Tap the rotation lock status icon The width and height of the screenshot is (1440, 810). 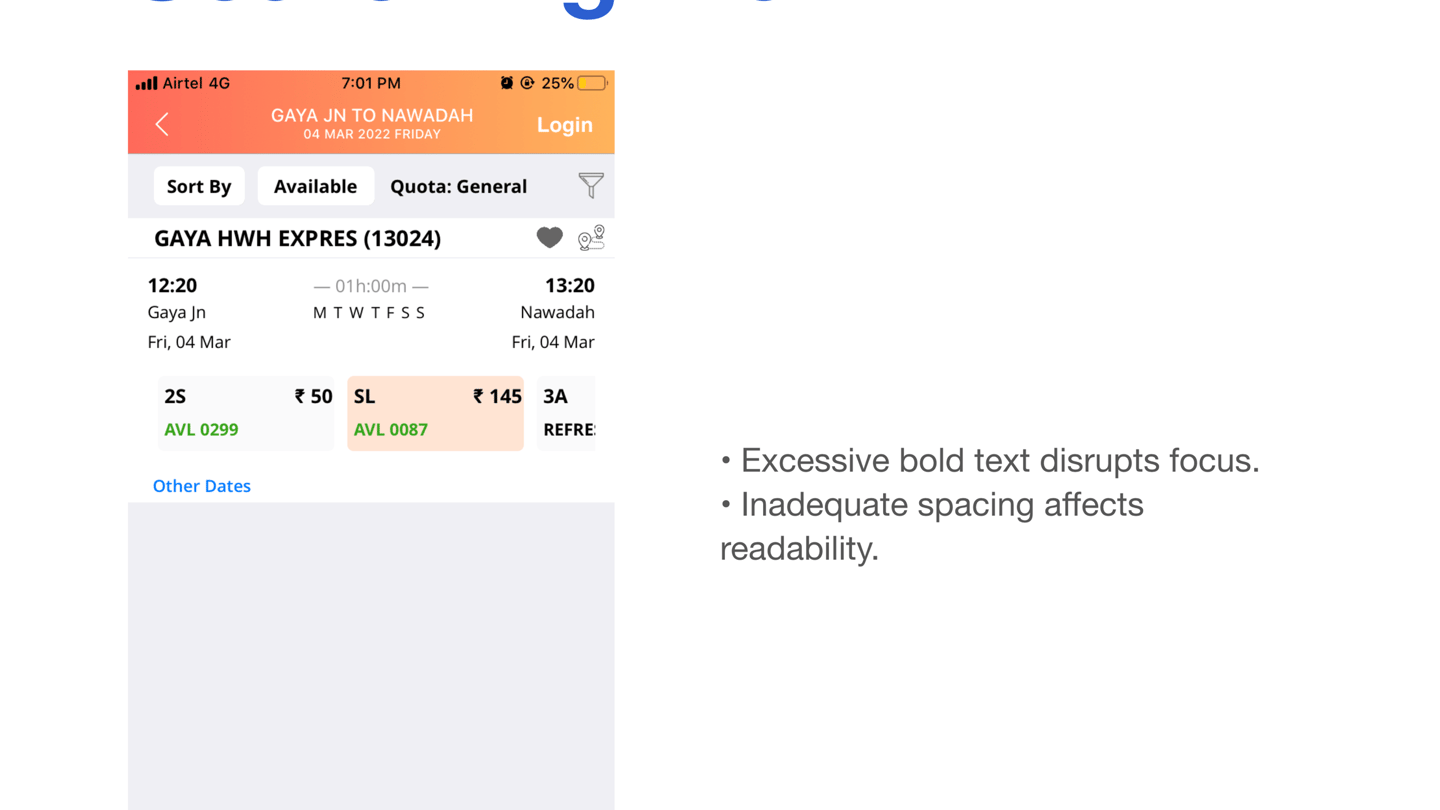coord(527,83)
